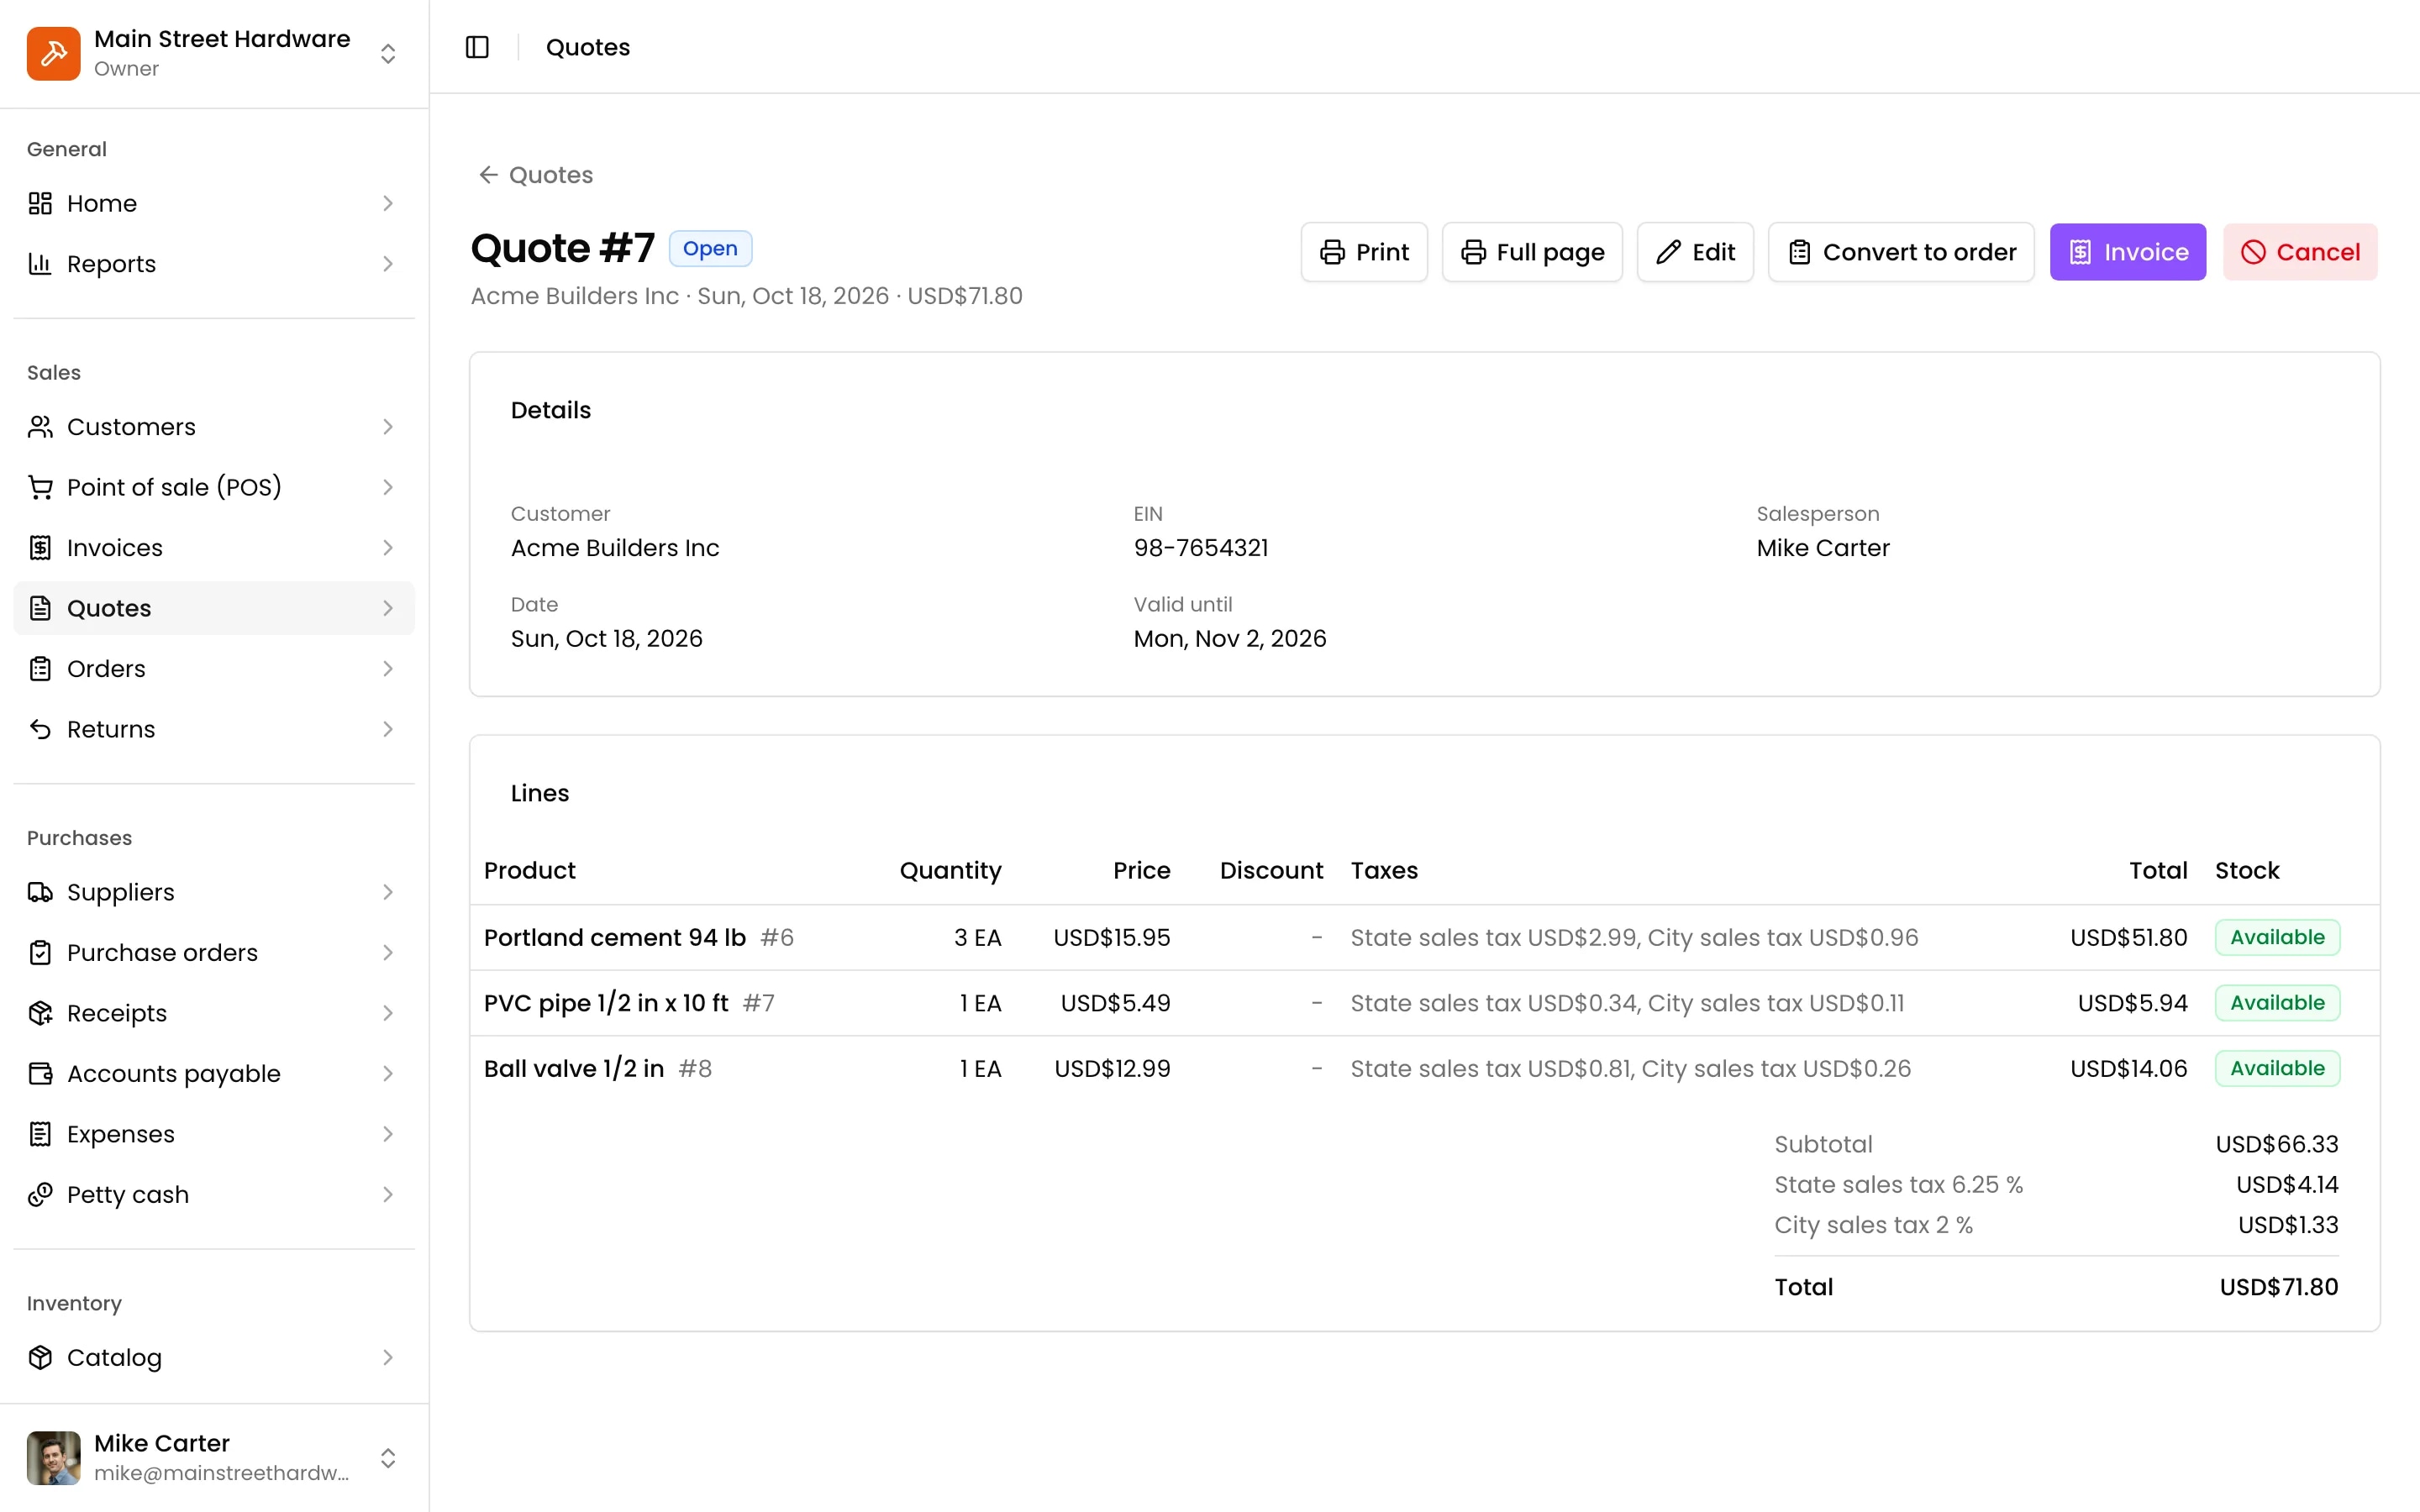The image size is (2420, 1512).
Task: Click the Mike Carter profile avatar
Action: click(53, 1458)
